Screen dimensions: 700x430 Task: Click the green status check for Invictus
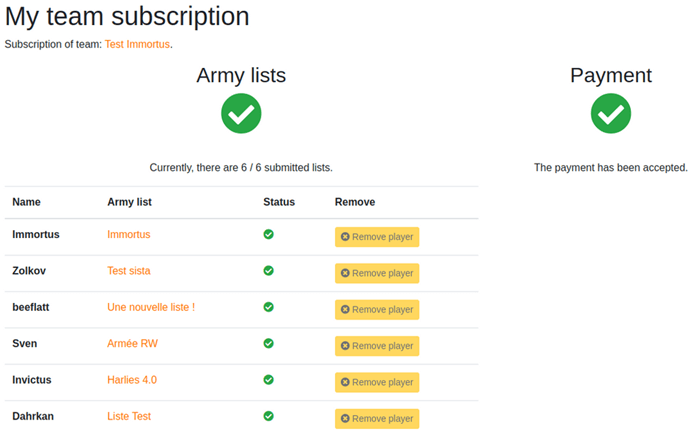(268, 379)
